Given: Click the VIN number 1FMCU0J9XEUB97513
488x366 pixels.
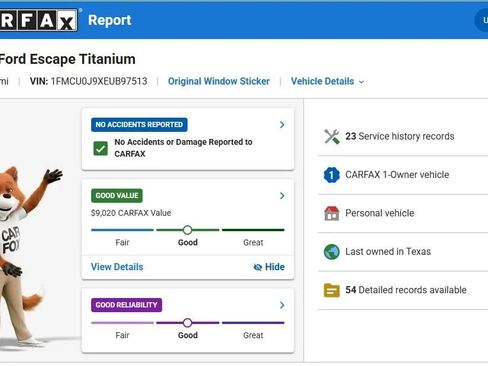Looking at the screenshot, I should coord(99,81).
